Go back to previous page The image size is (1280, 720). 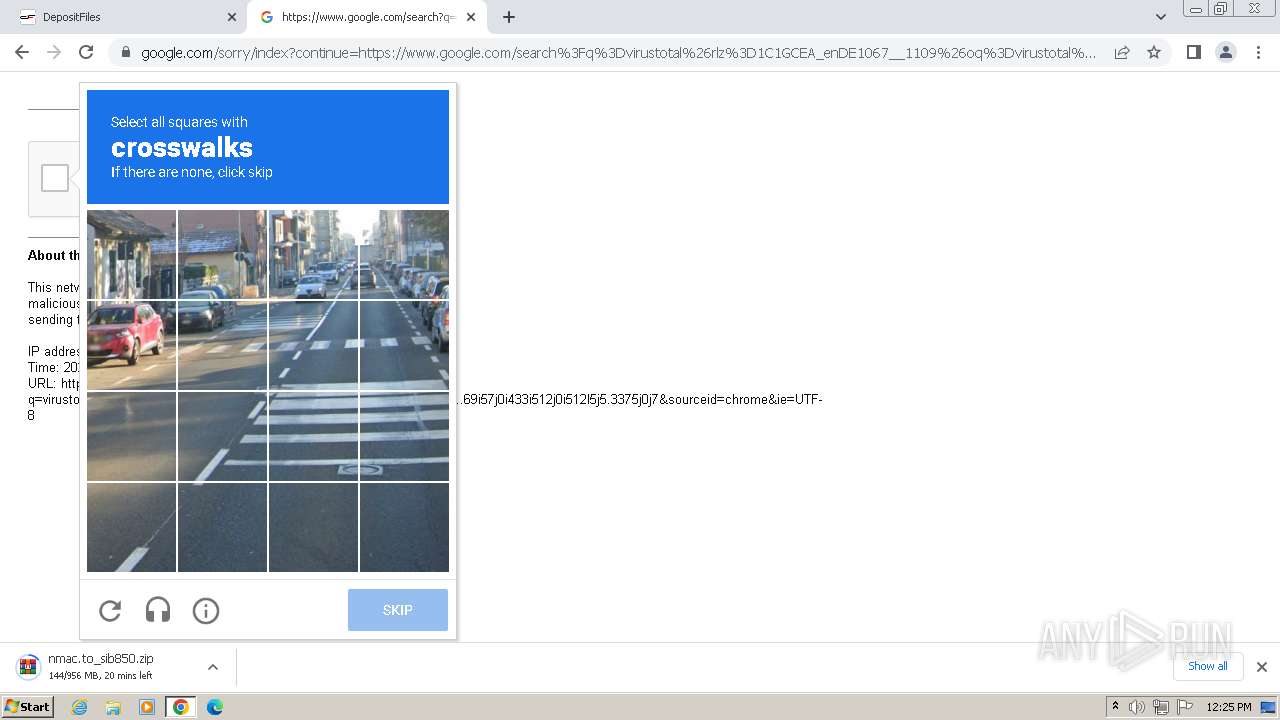22,52
